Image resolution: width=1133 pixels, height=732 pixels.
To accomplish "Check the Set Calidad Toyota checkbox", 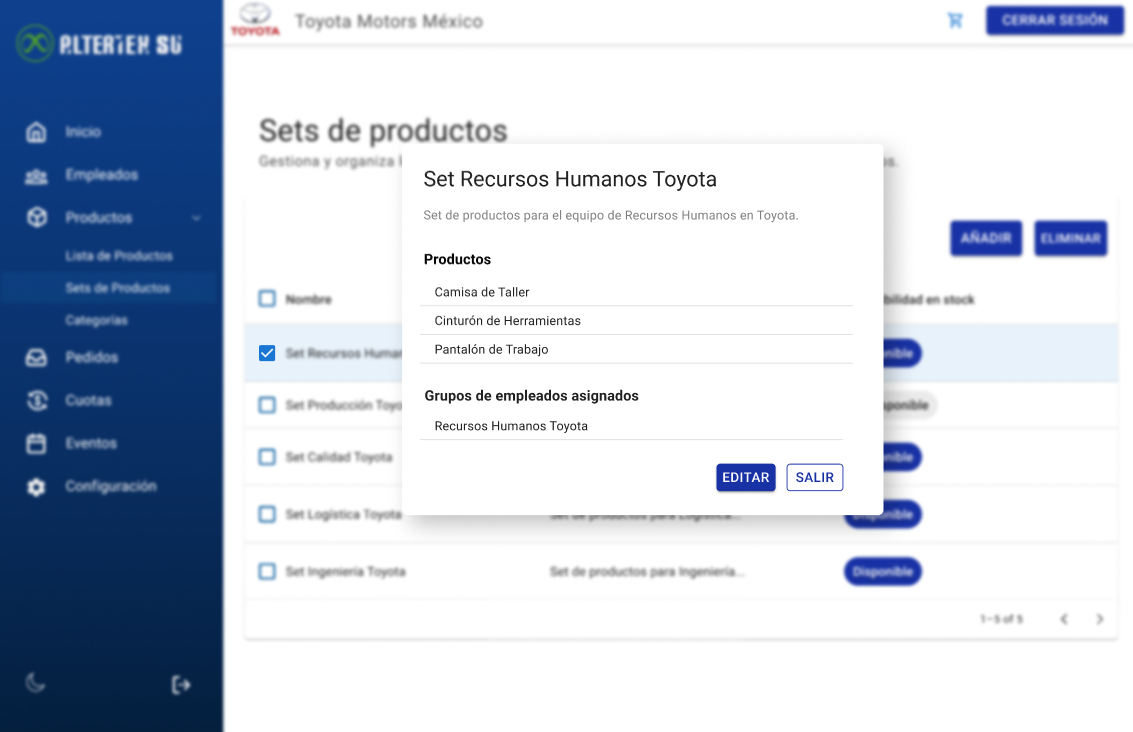I will click(x=267, y=457).
